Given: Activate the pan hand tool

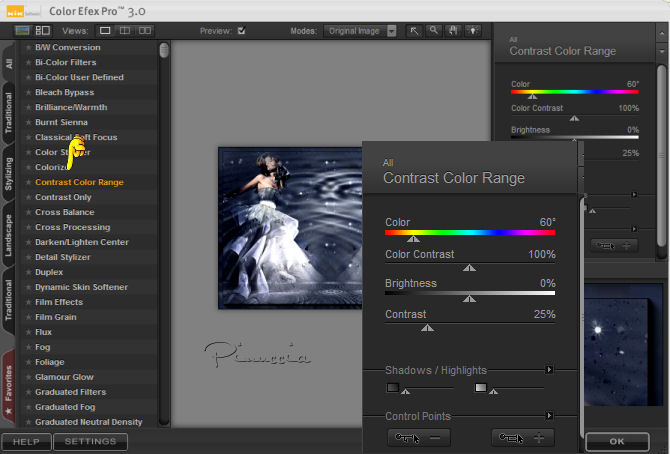Looking at the screenshot, I should [452, 31].
